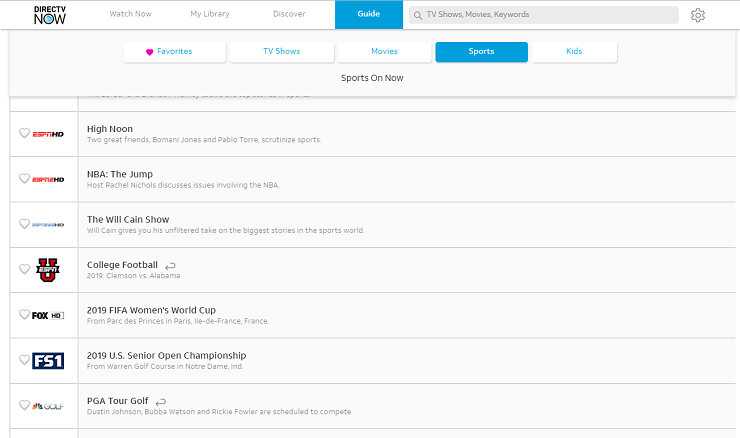Click 'Host Rachel Nichols discusses' description
The width and height of the screenshot is (740, 438).
(x=183, y=185)
